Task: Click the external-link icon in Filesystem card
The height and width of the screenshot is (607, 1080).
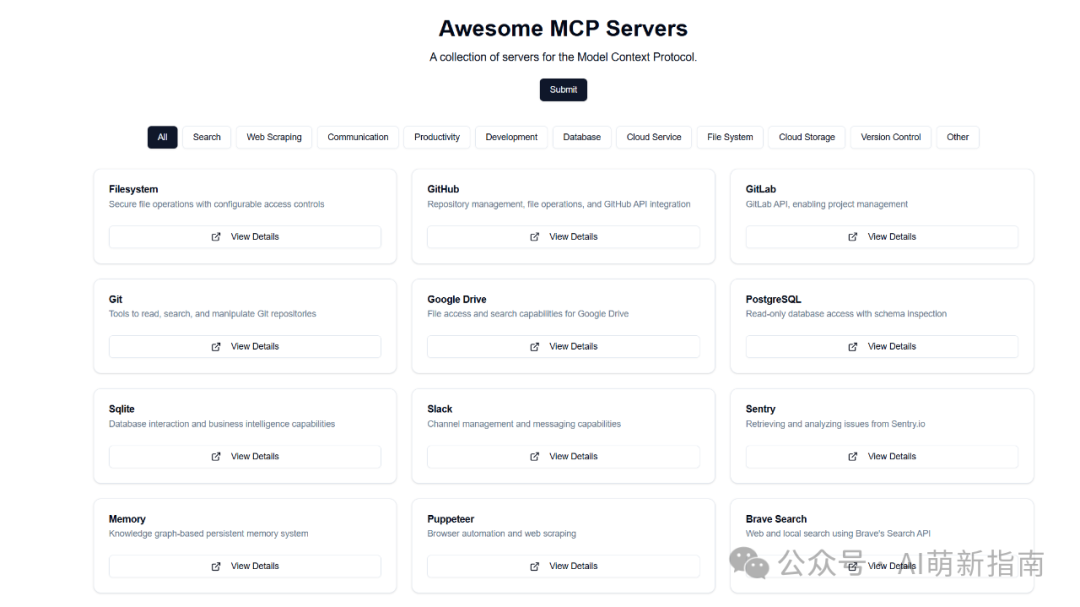Action: point(216,237)
